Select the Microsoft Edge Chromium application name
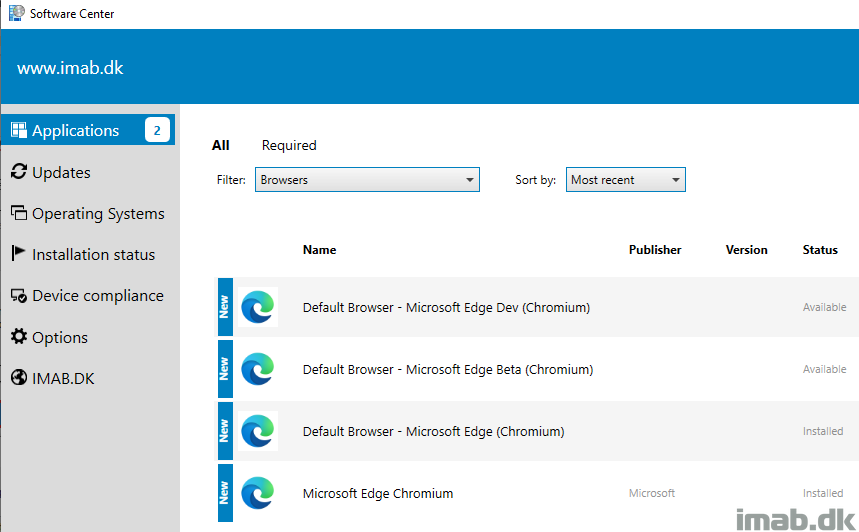Image resolution: width=859 pixels, height=532 pixels. [377, 493]
